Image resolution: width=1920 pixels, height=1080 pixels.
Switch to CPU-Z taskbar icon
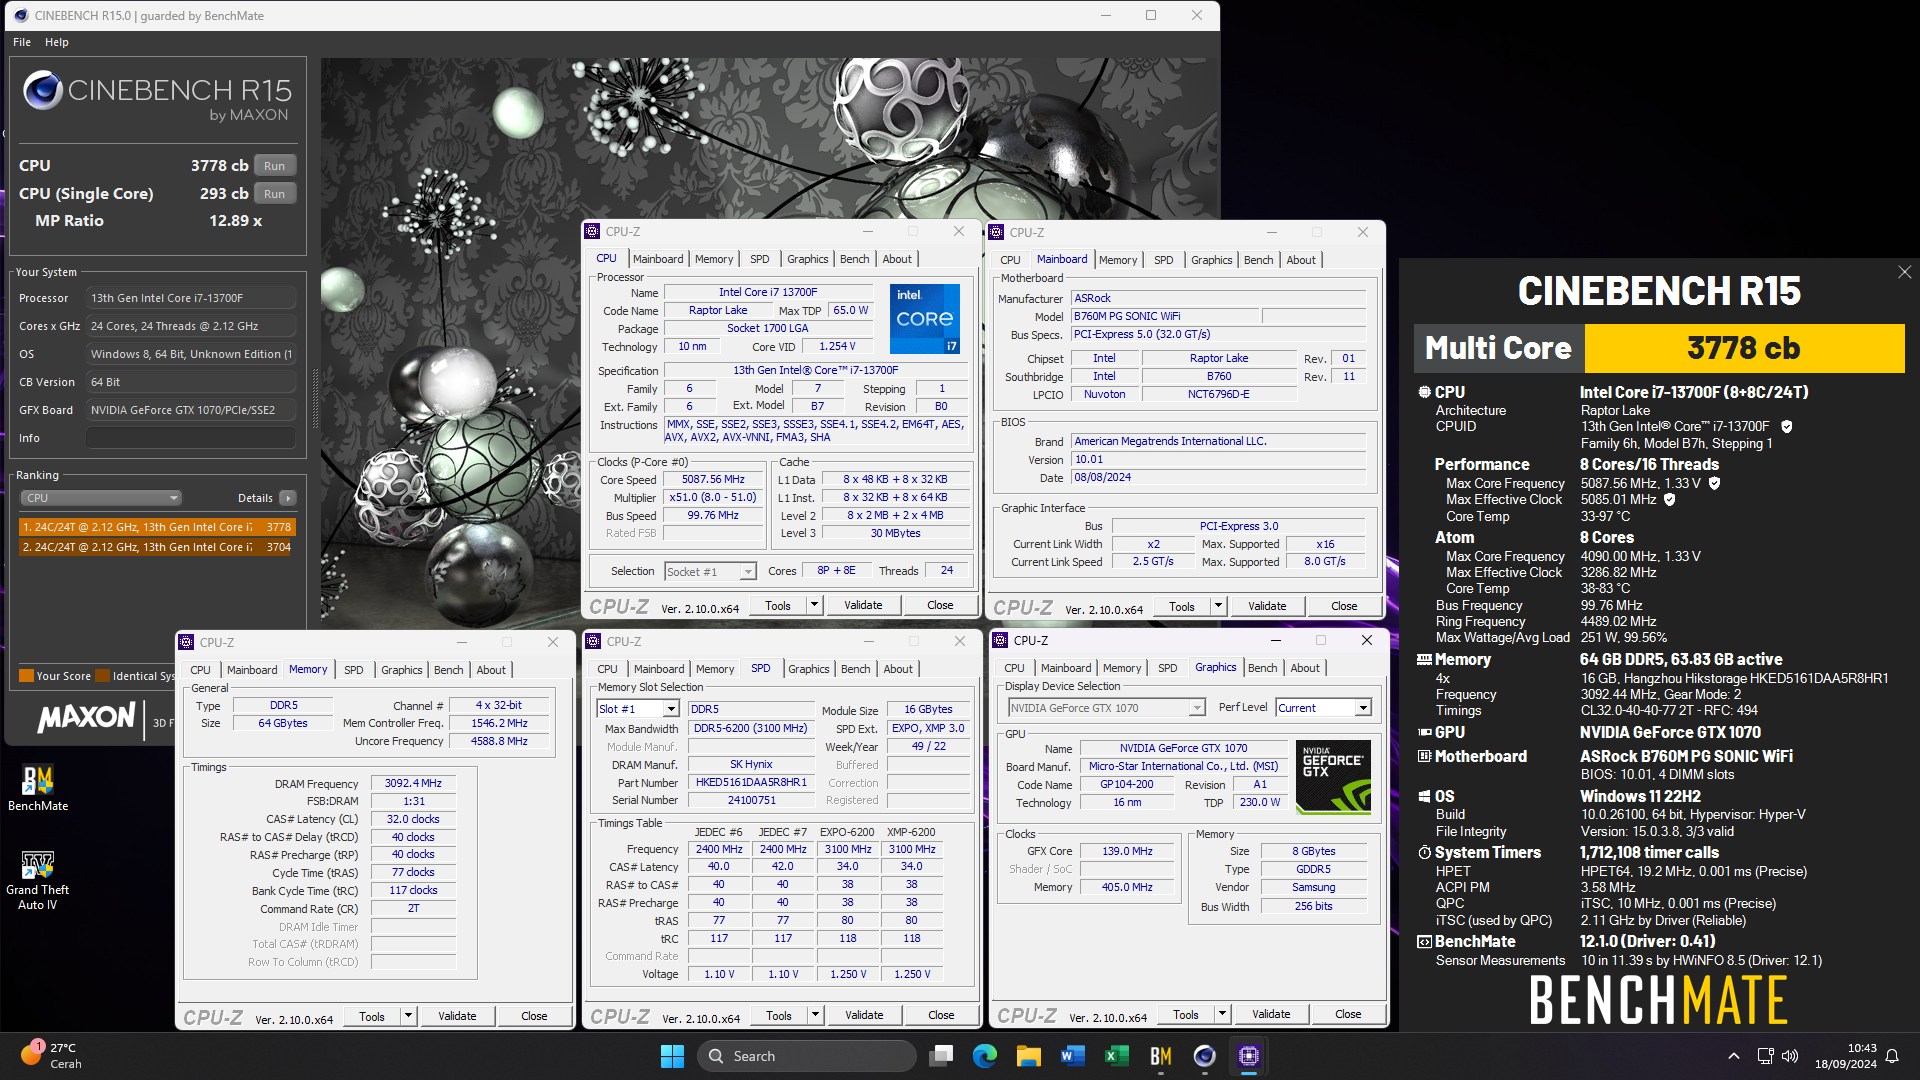click(x=1249, y=1056)
